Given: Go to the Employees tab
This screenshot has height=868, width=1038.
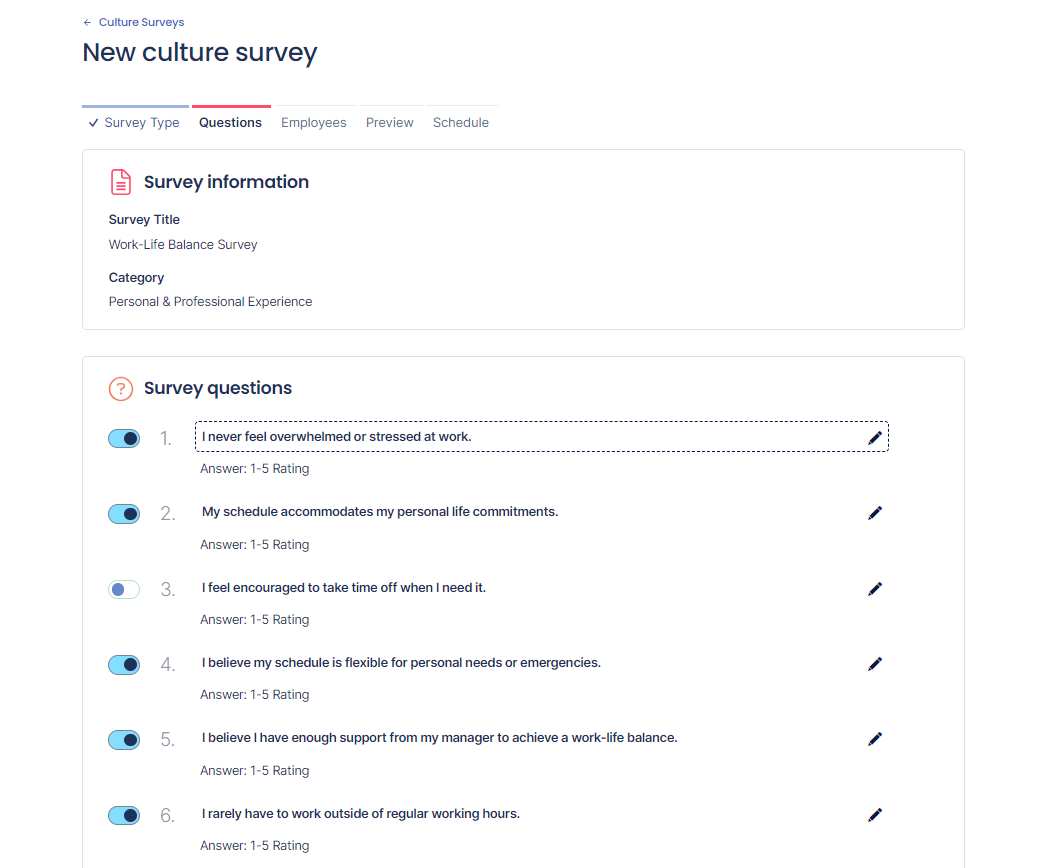Looking at the screenshot, I should (313, 122).
